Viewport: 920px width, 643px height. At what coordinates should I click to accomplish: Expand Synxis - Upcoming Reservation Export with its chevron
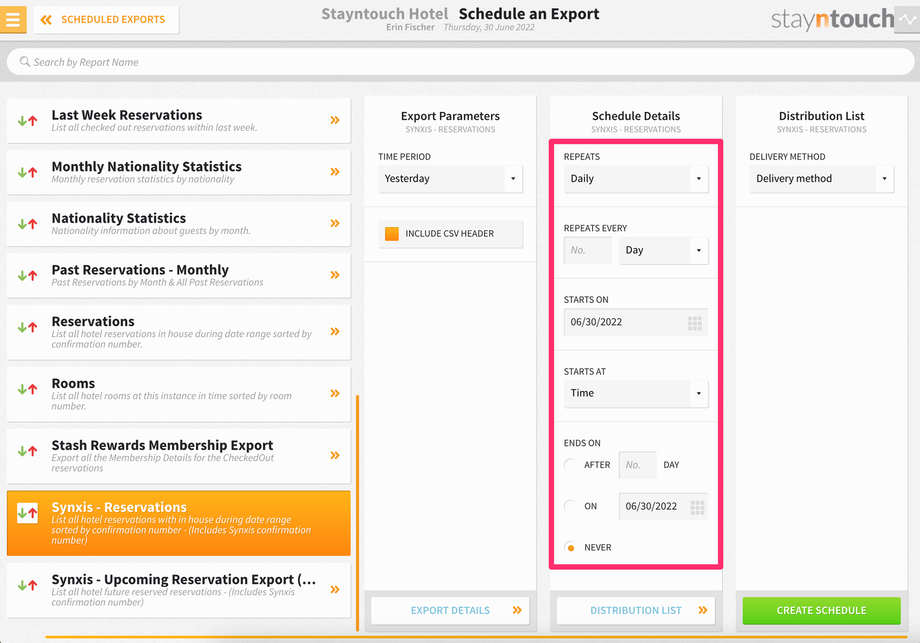(335, 590)
